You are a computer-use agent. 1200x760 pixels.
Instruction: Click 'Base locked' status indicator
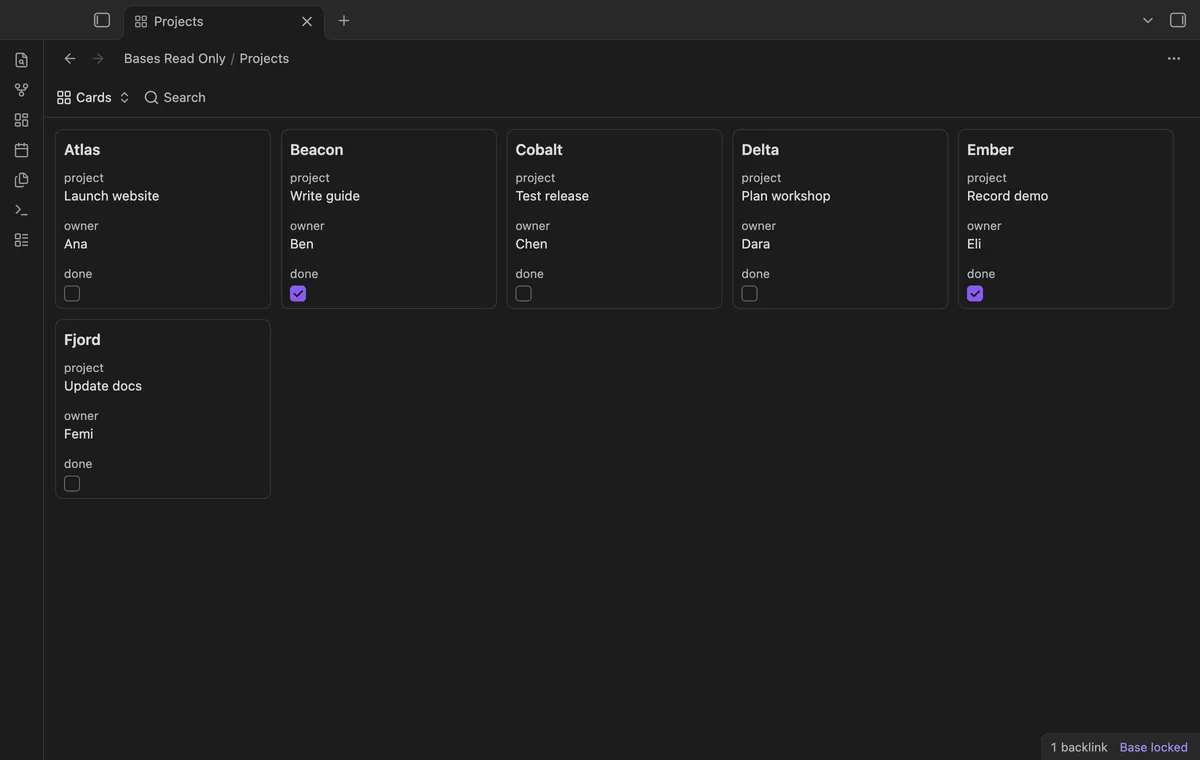1154,747
